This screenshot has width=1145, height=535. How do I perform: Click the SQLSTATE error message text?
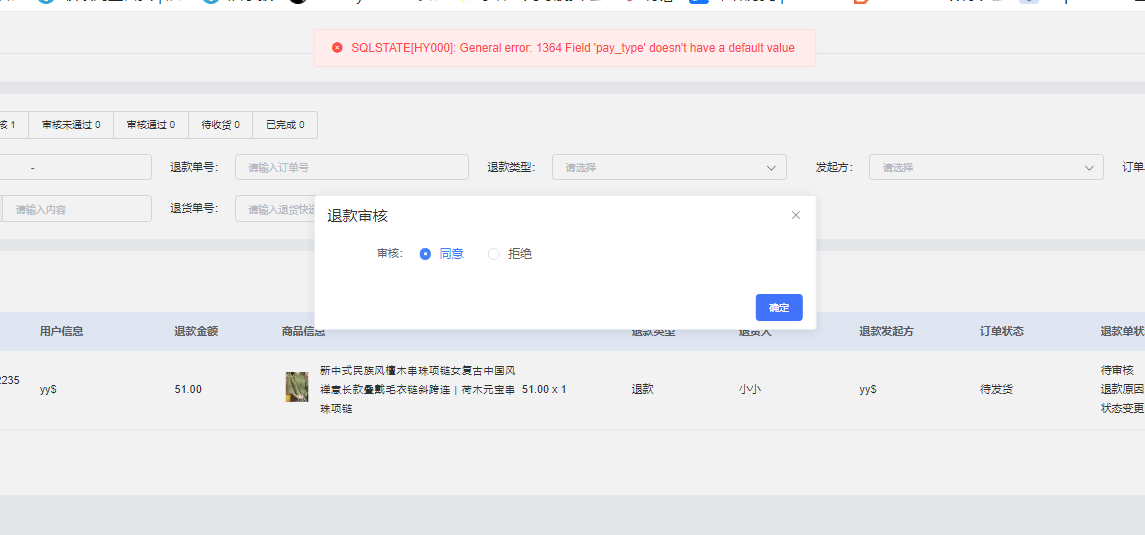tap(572, 48)
